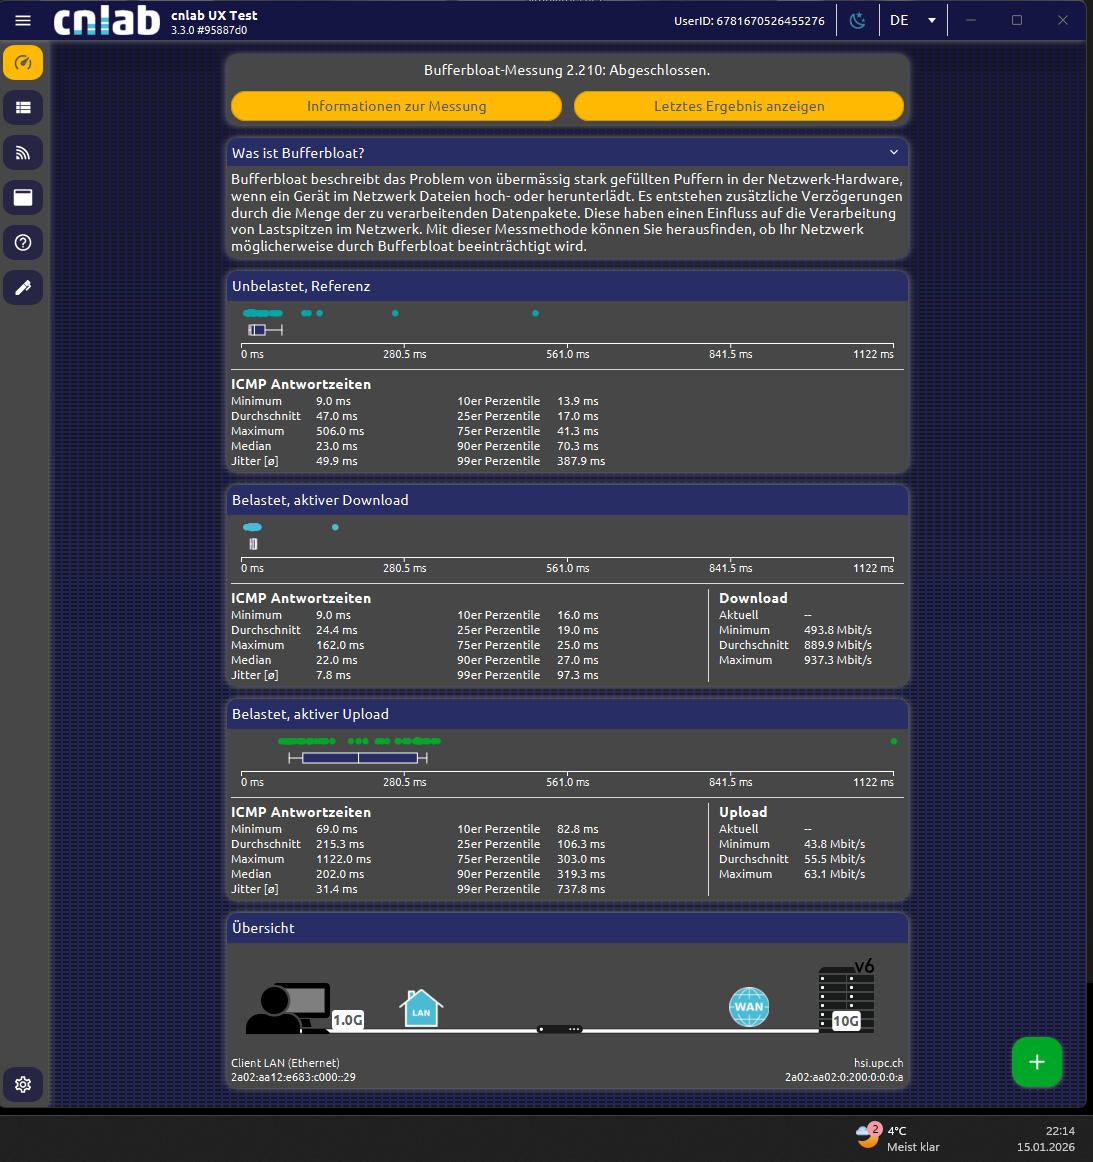The width and height of the screenshot is (1093, 1162).
Task: Open the edit pen sidebar icon
Action: pos(23,288)
